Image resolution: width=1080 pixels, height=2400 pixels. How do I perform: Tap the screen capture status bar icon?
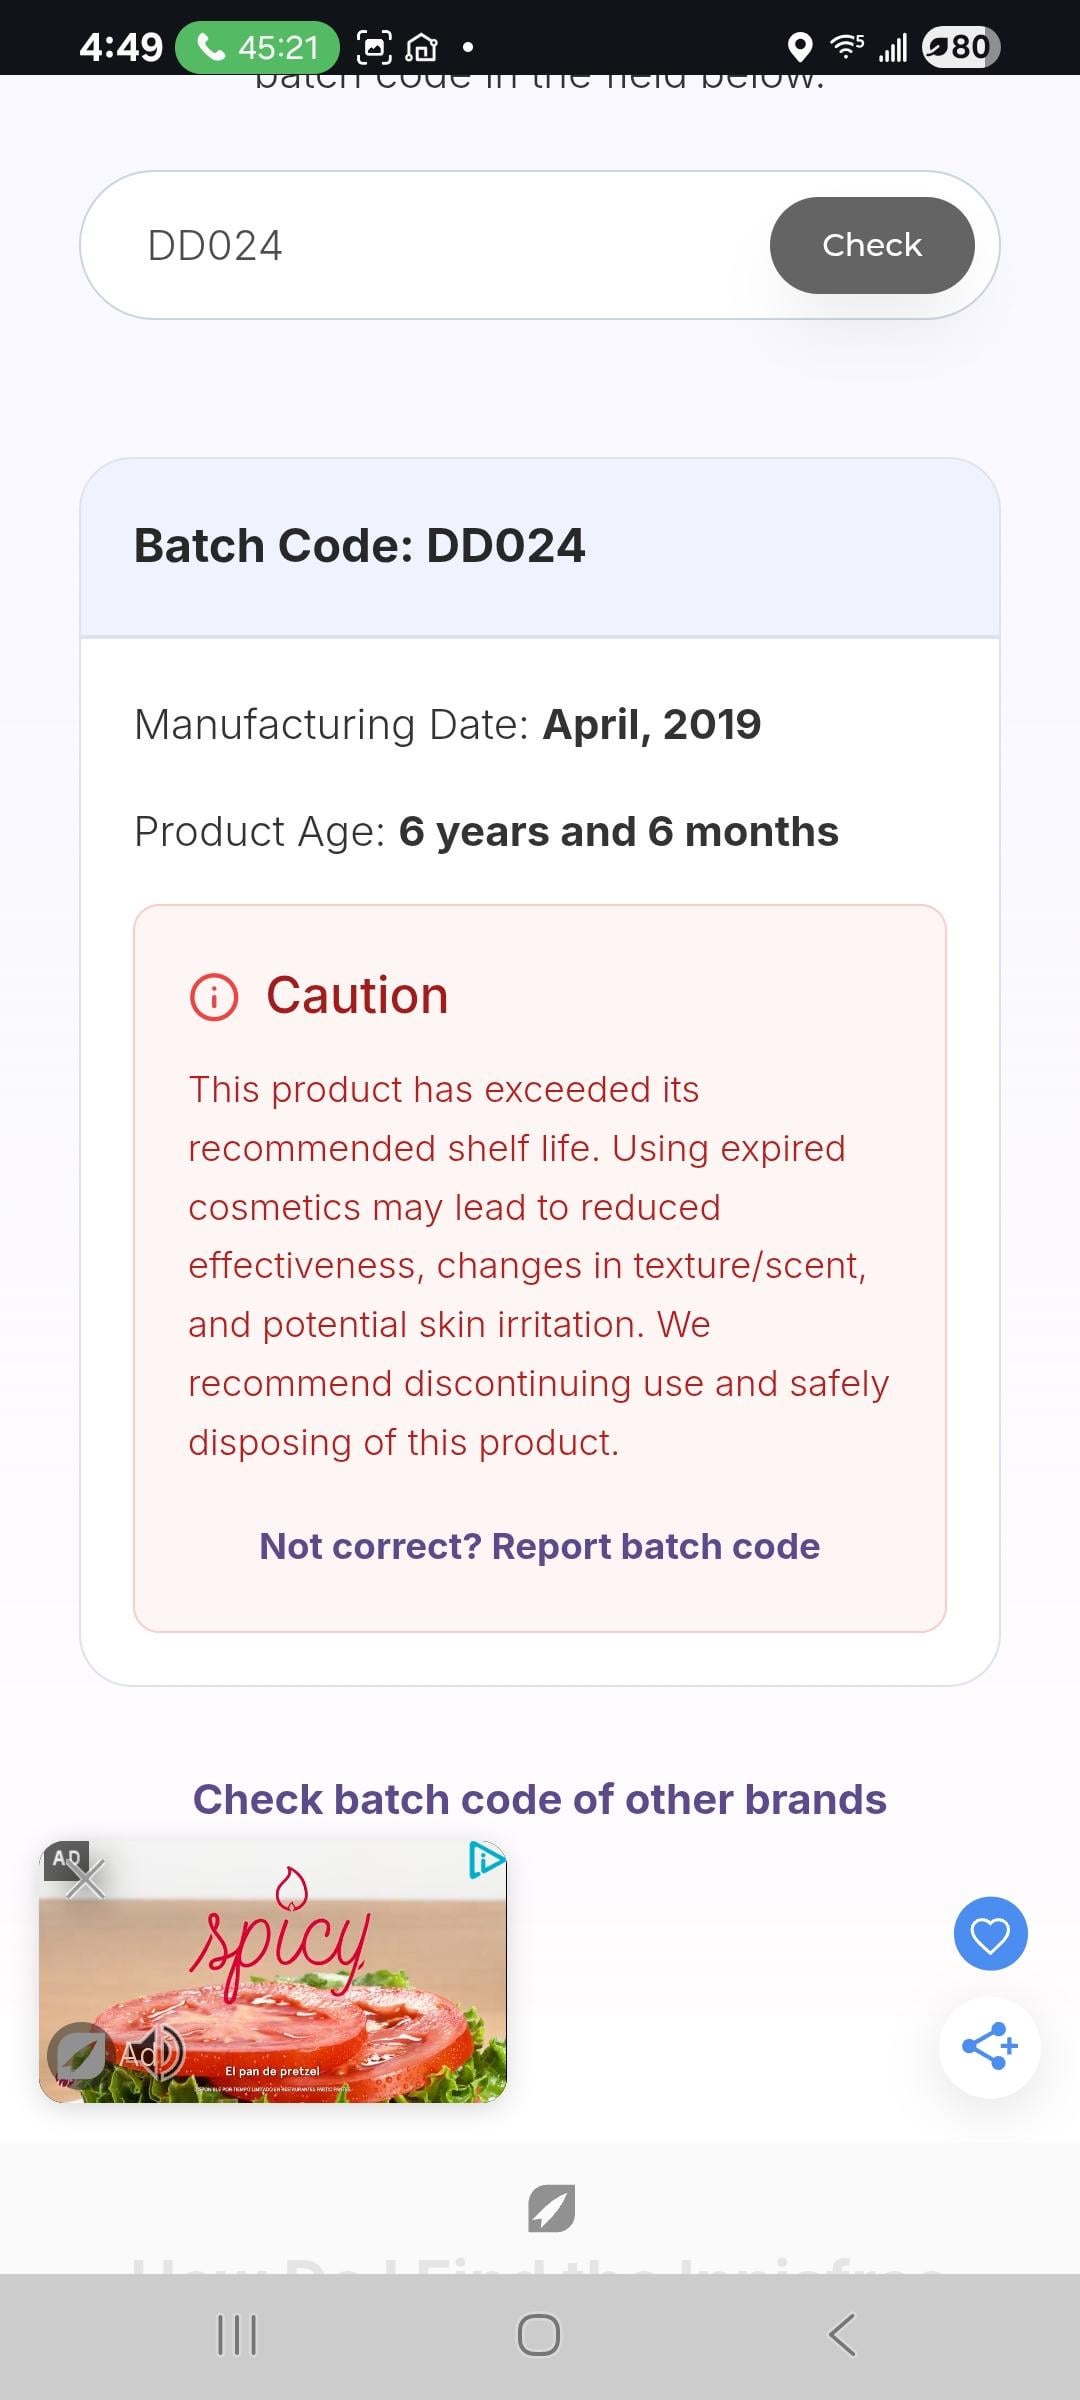(374, 47)
